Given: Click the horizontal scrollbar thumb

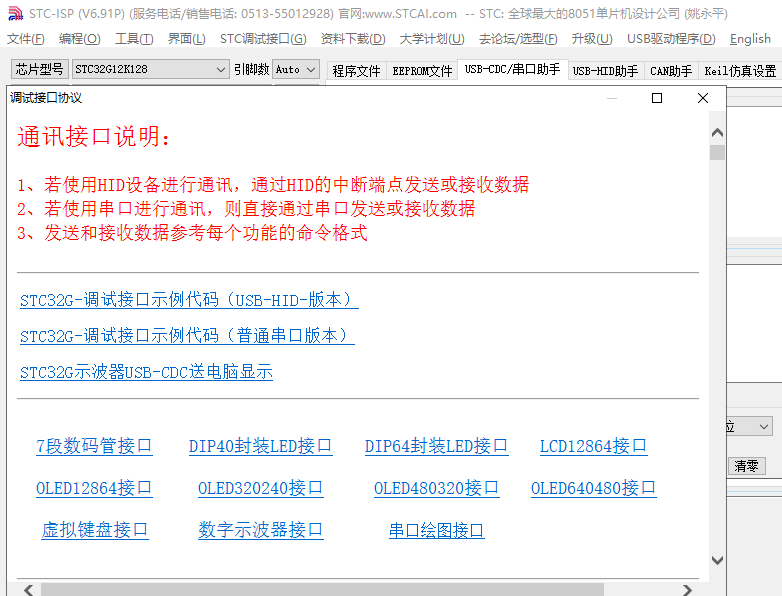Looking at the screenshot, I should click(322, 590).
